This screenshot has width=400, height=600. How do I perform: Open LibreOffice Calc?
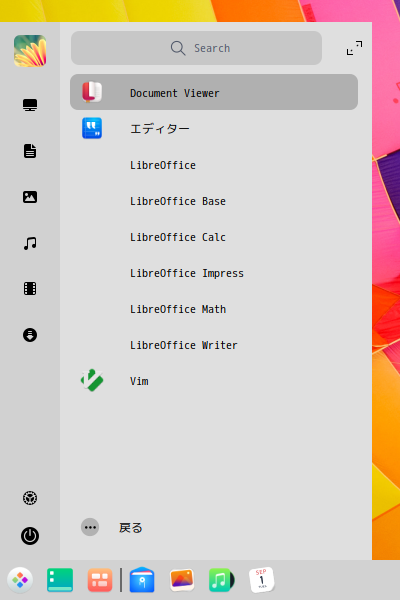[x=214, y=237]
